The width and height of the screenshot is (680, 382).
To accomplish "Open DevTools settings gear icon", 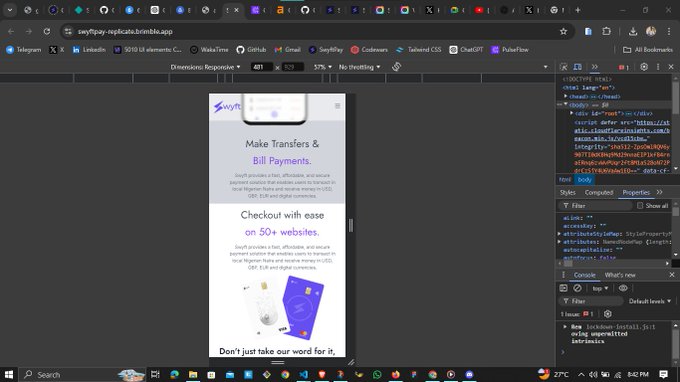I will [x=644, y=67].
